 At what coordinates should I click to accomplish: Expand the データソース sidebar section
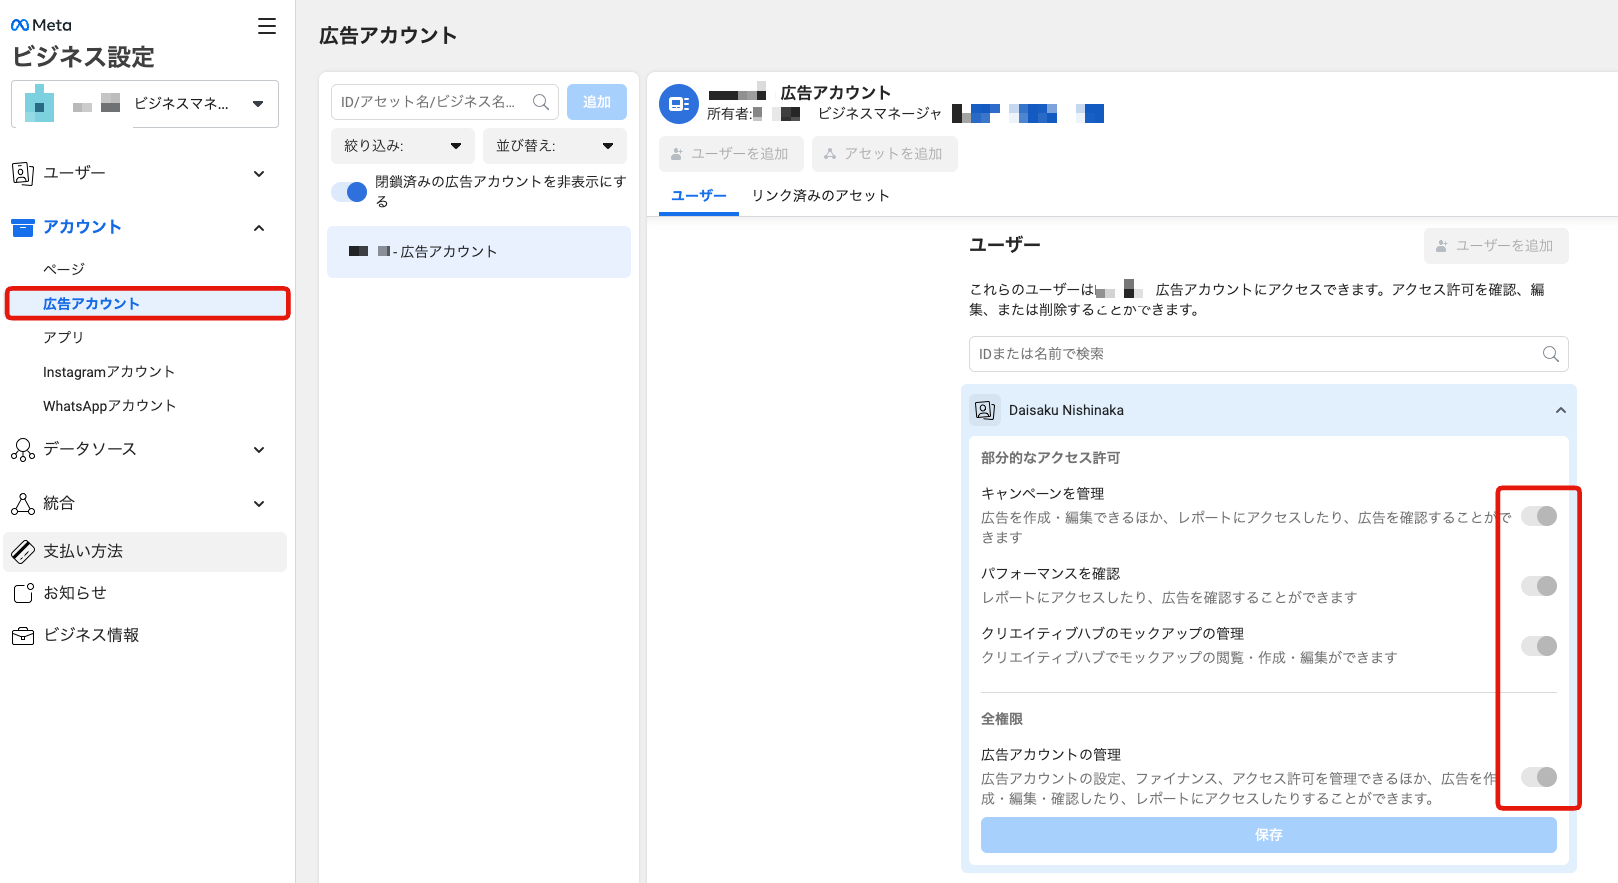(259, 450)
